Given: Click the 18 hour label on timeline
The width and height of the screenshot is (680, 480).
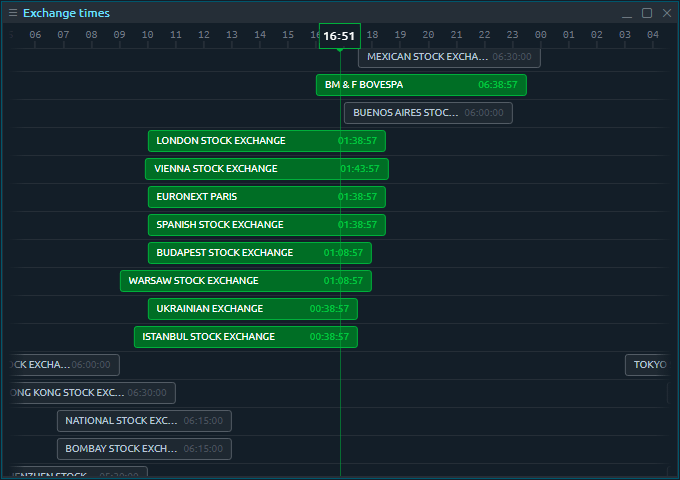Looking at the screenshot, I should click(372, 35).
